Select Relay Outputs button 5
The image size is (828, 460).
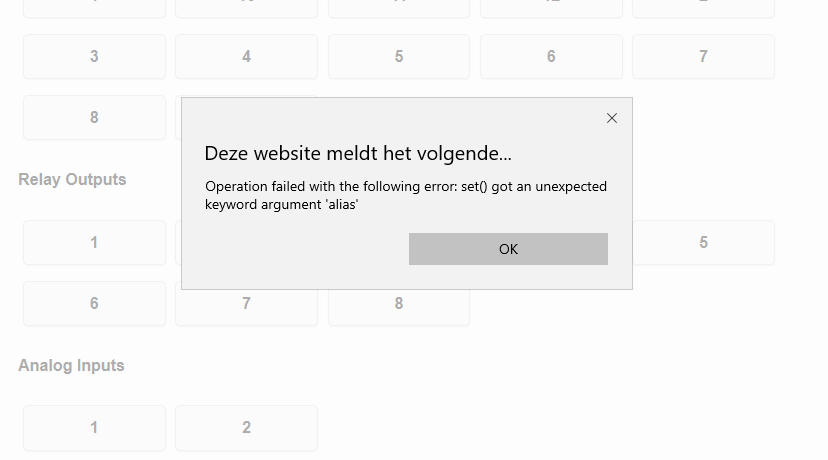703,242
